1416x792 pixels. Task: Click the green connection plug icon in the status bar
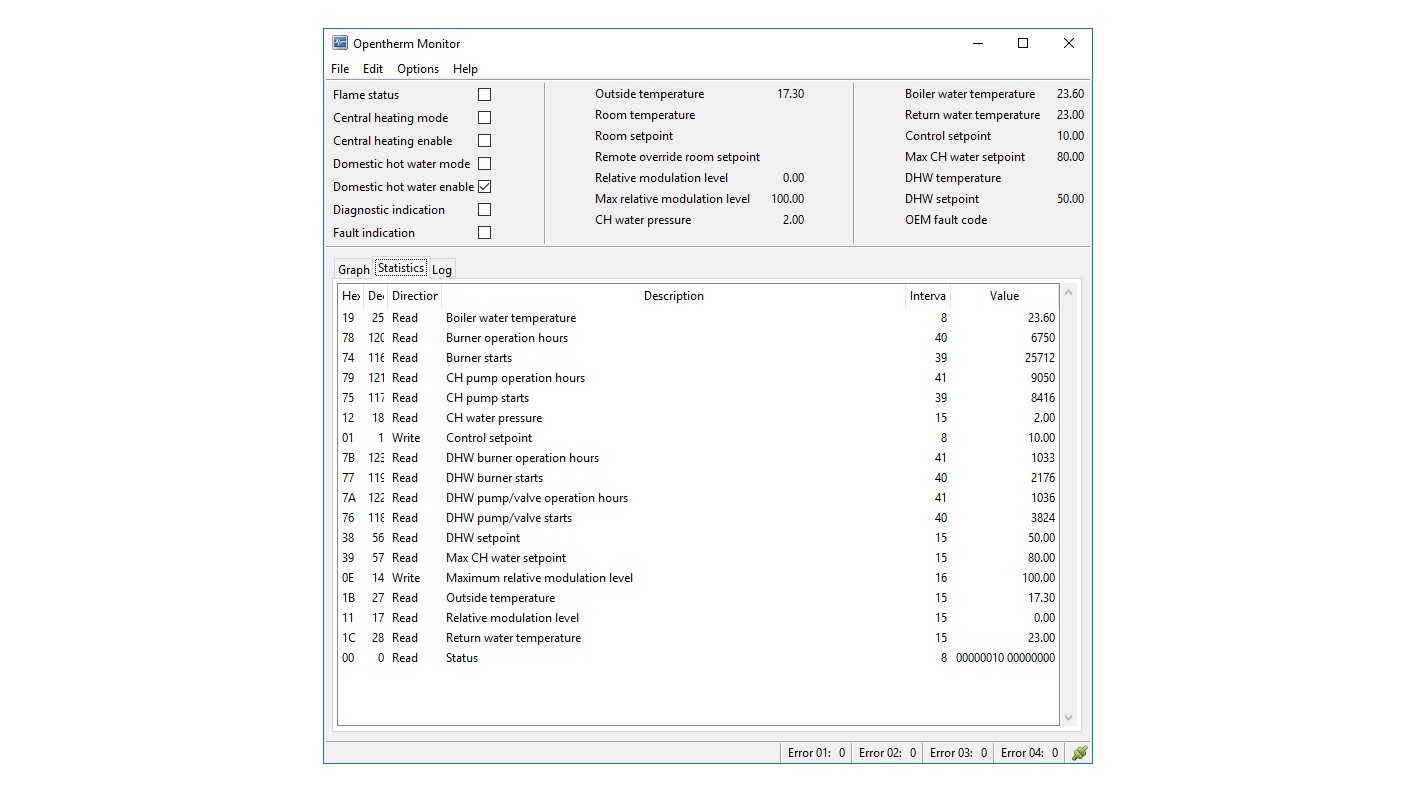pyautogui.click(x=1079, y=753)
